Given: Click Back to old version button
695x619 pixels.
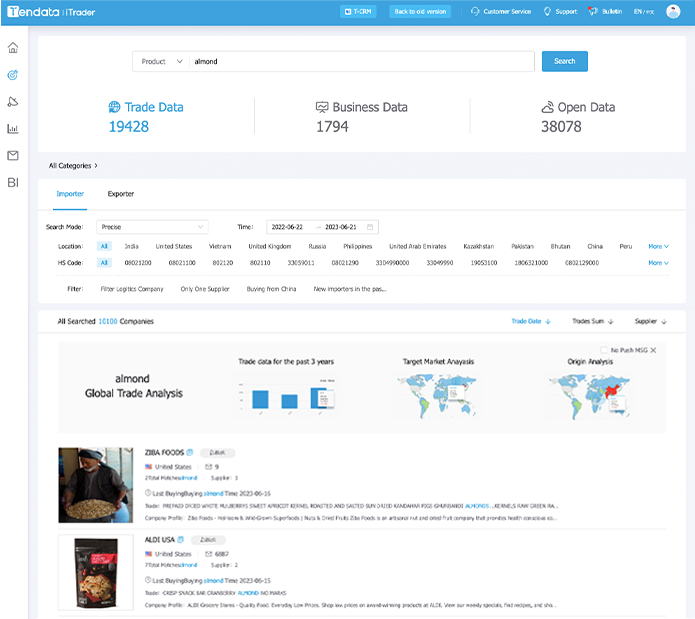Looking at the screenshot, I should [420, 11].
